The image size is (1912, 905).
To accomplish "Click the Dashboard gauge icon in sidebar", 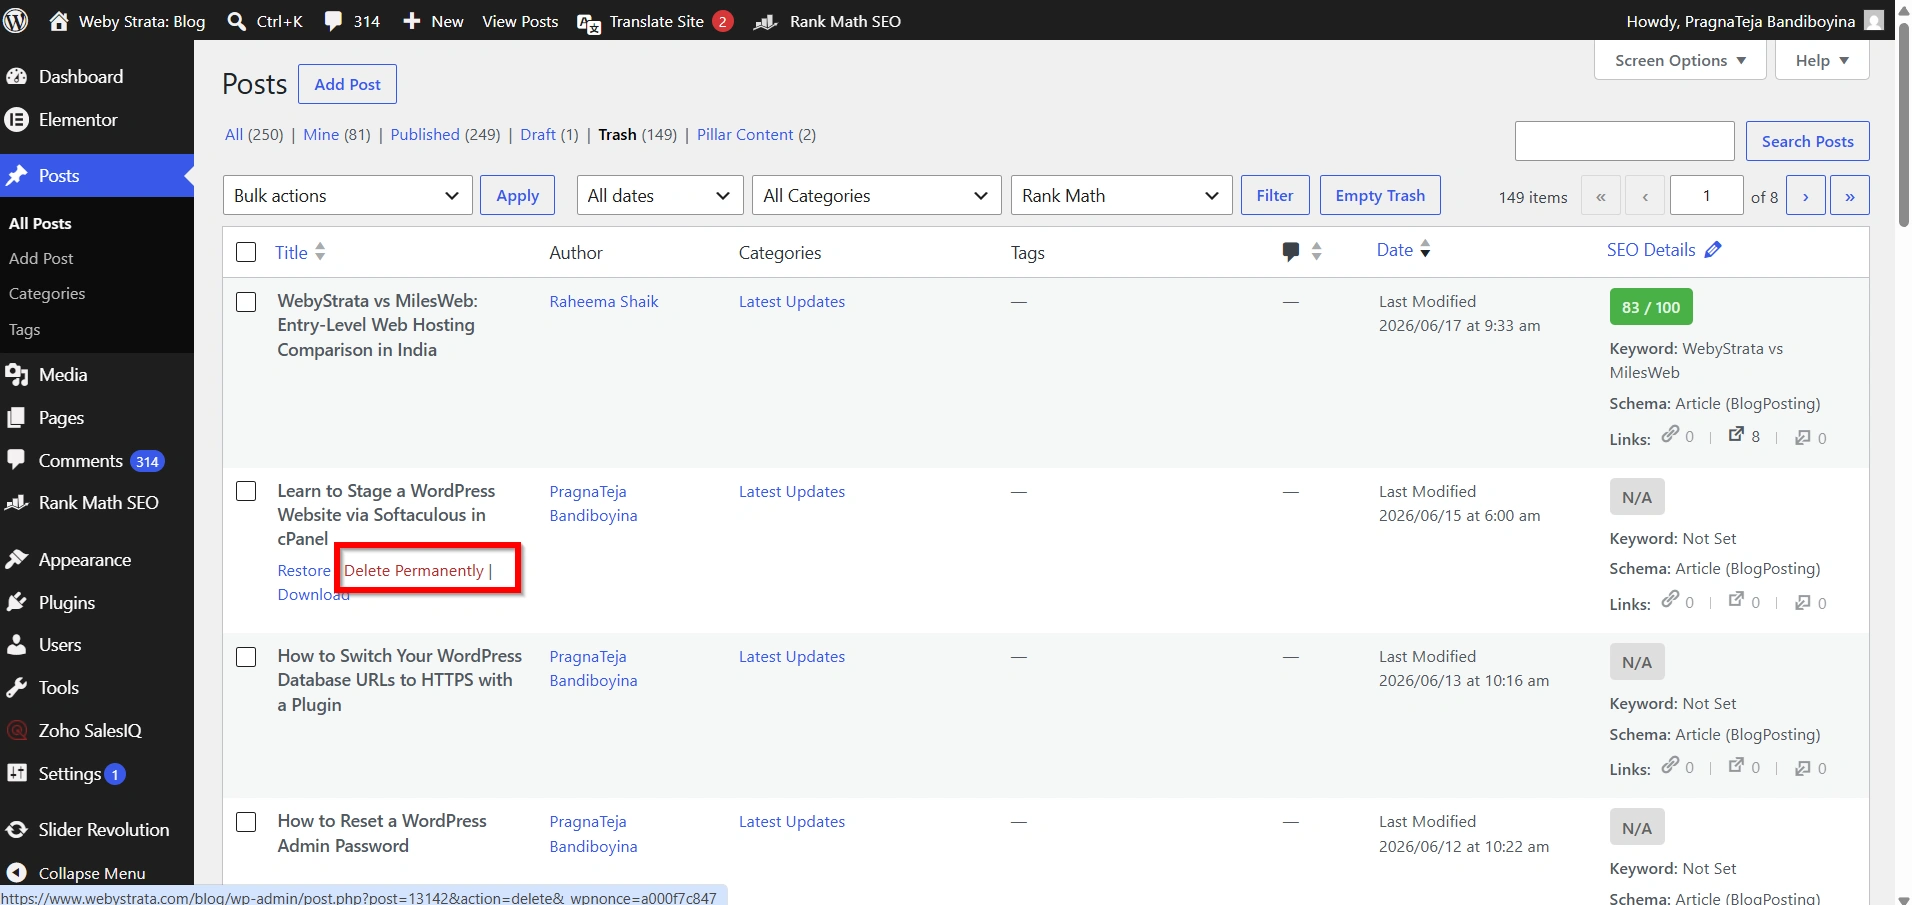I will tap(17, 77).
